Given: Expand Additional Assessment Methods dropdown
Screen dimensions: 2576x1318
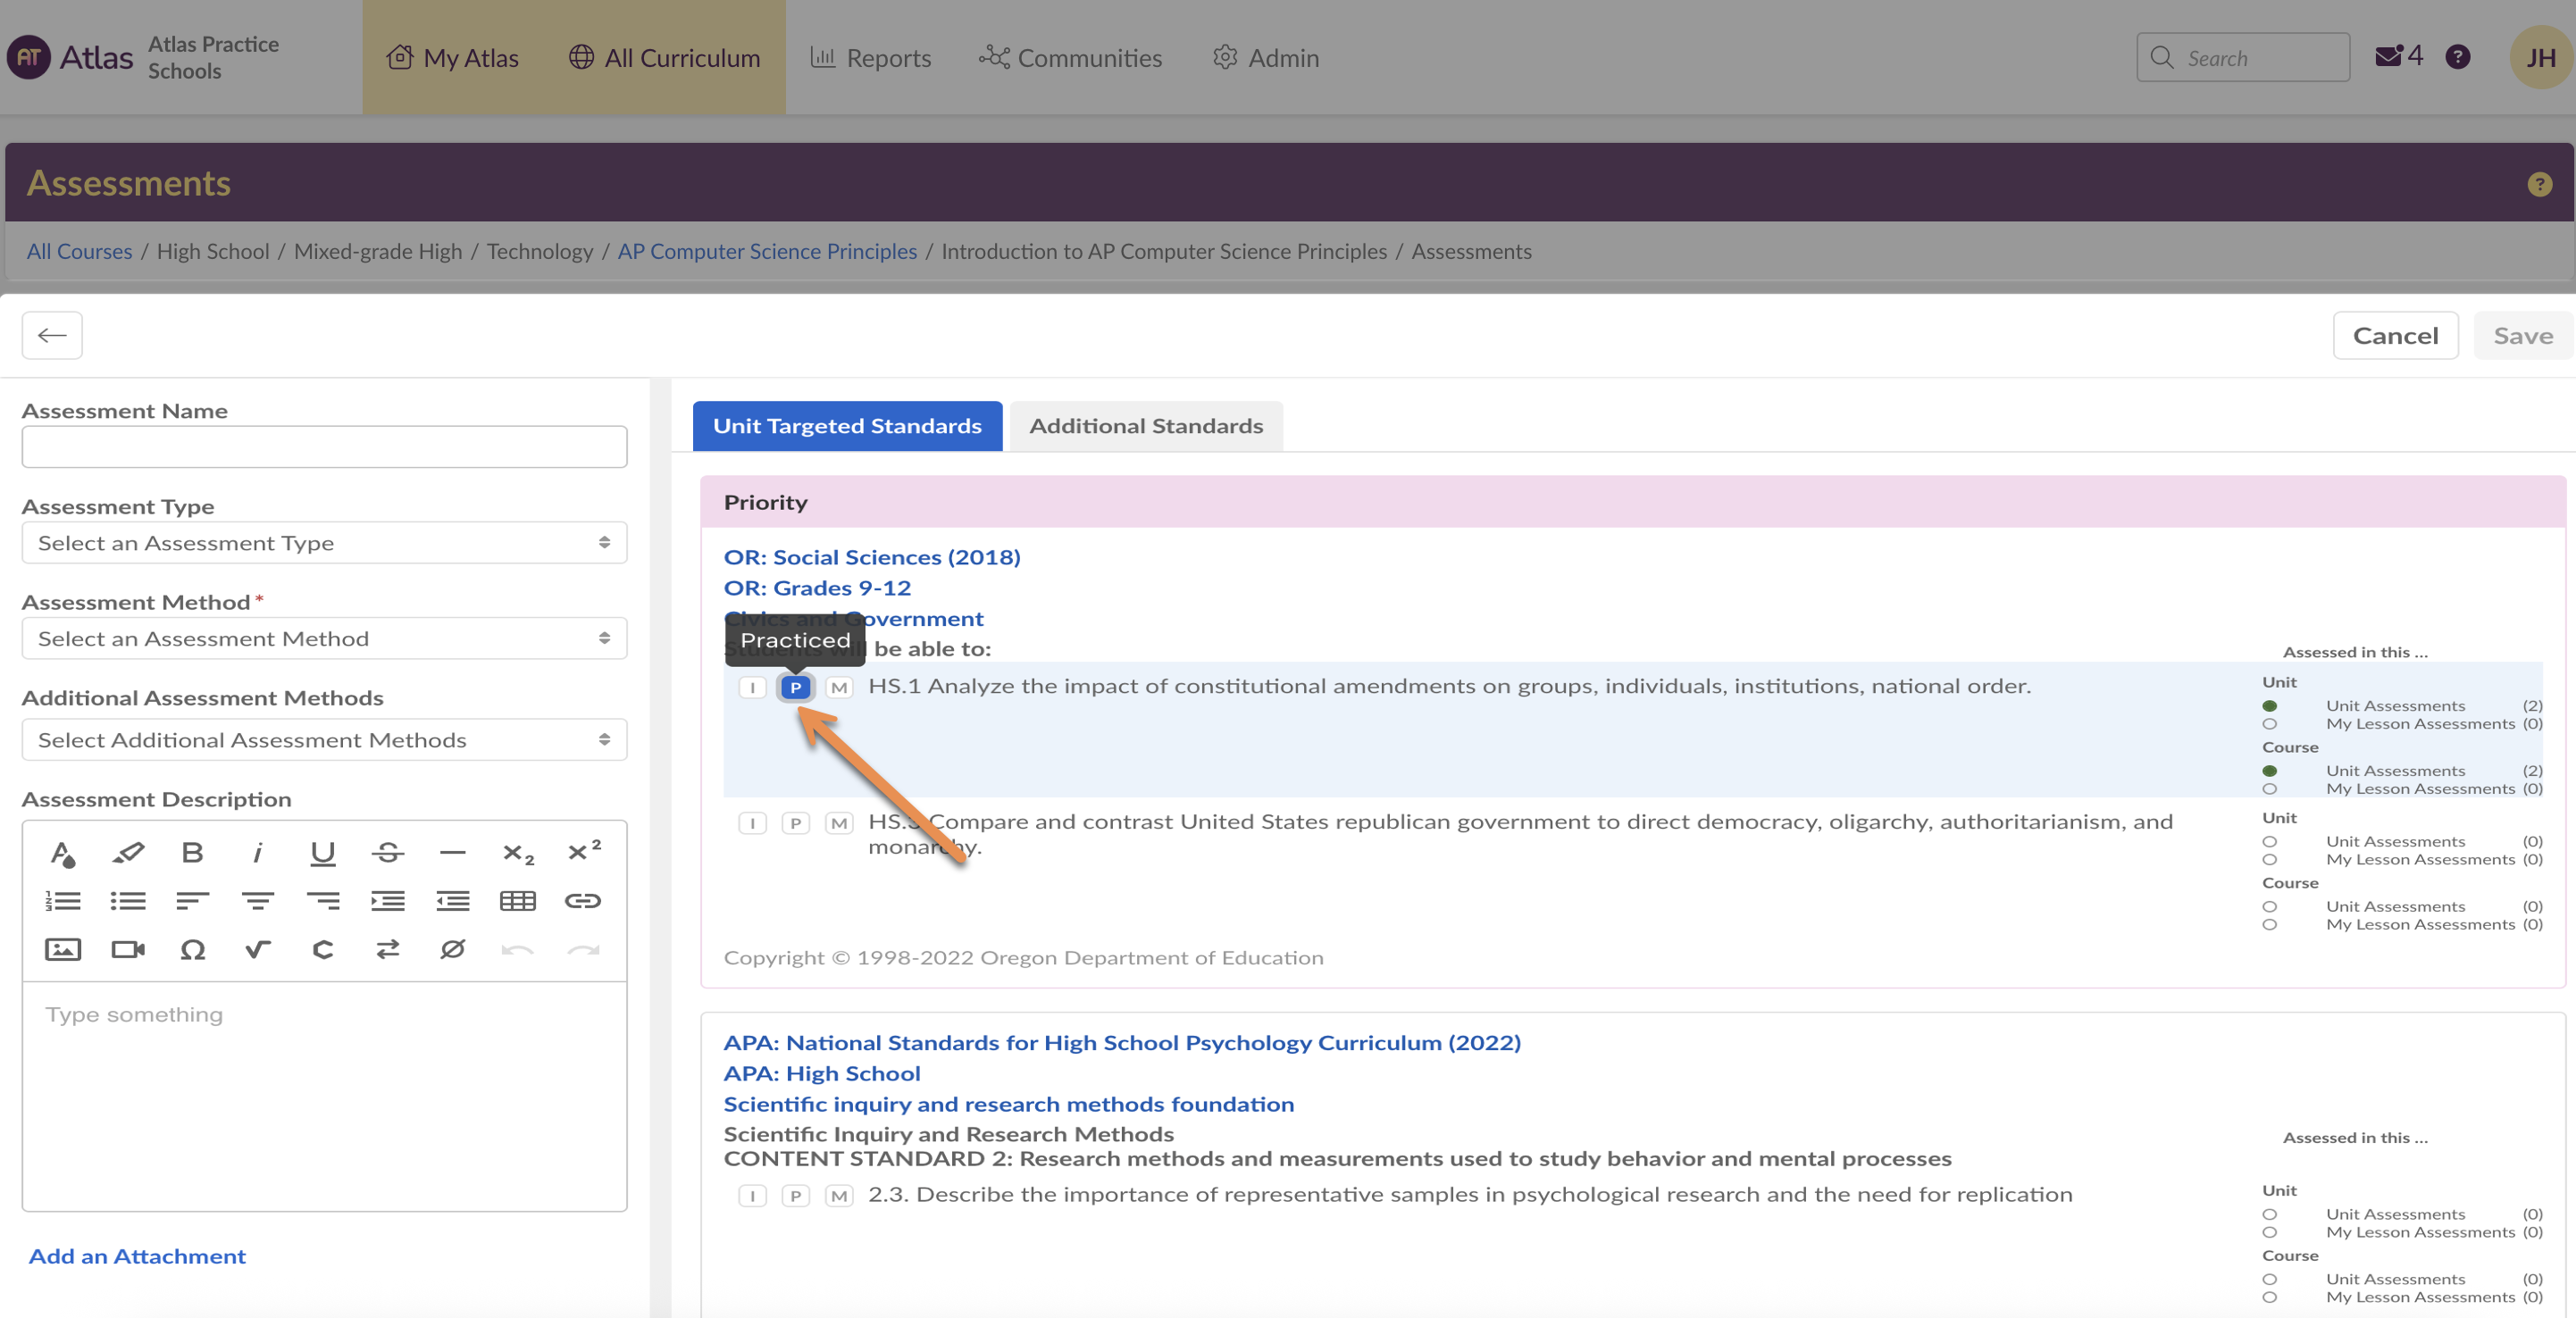Looking at the screenshot, I should point(324,740).
